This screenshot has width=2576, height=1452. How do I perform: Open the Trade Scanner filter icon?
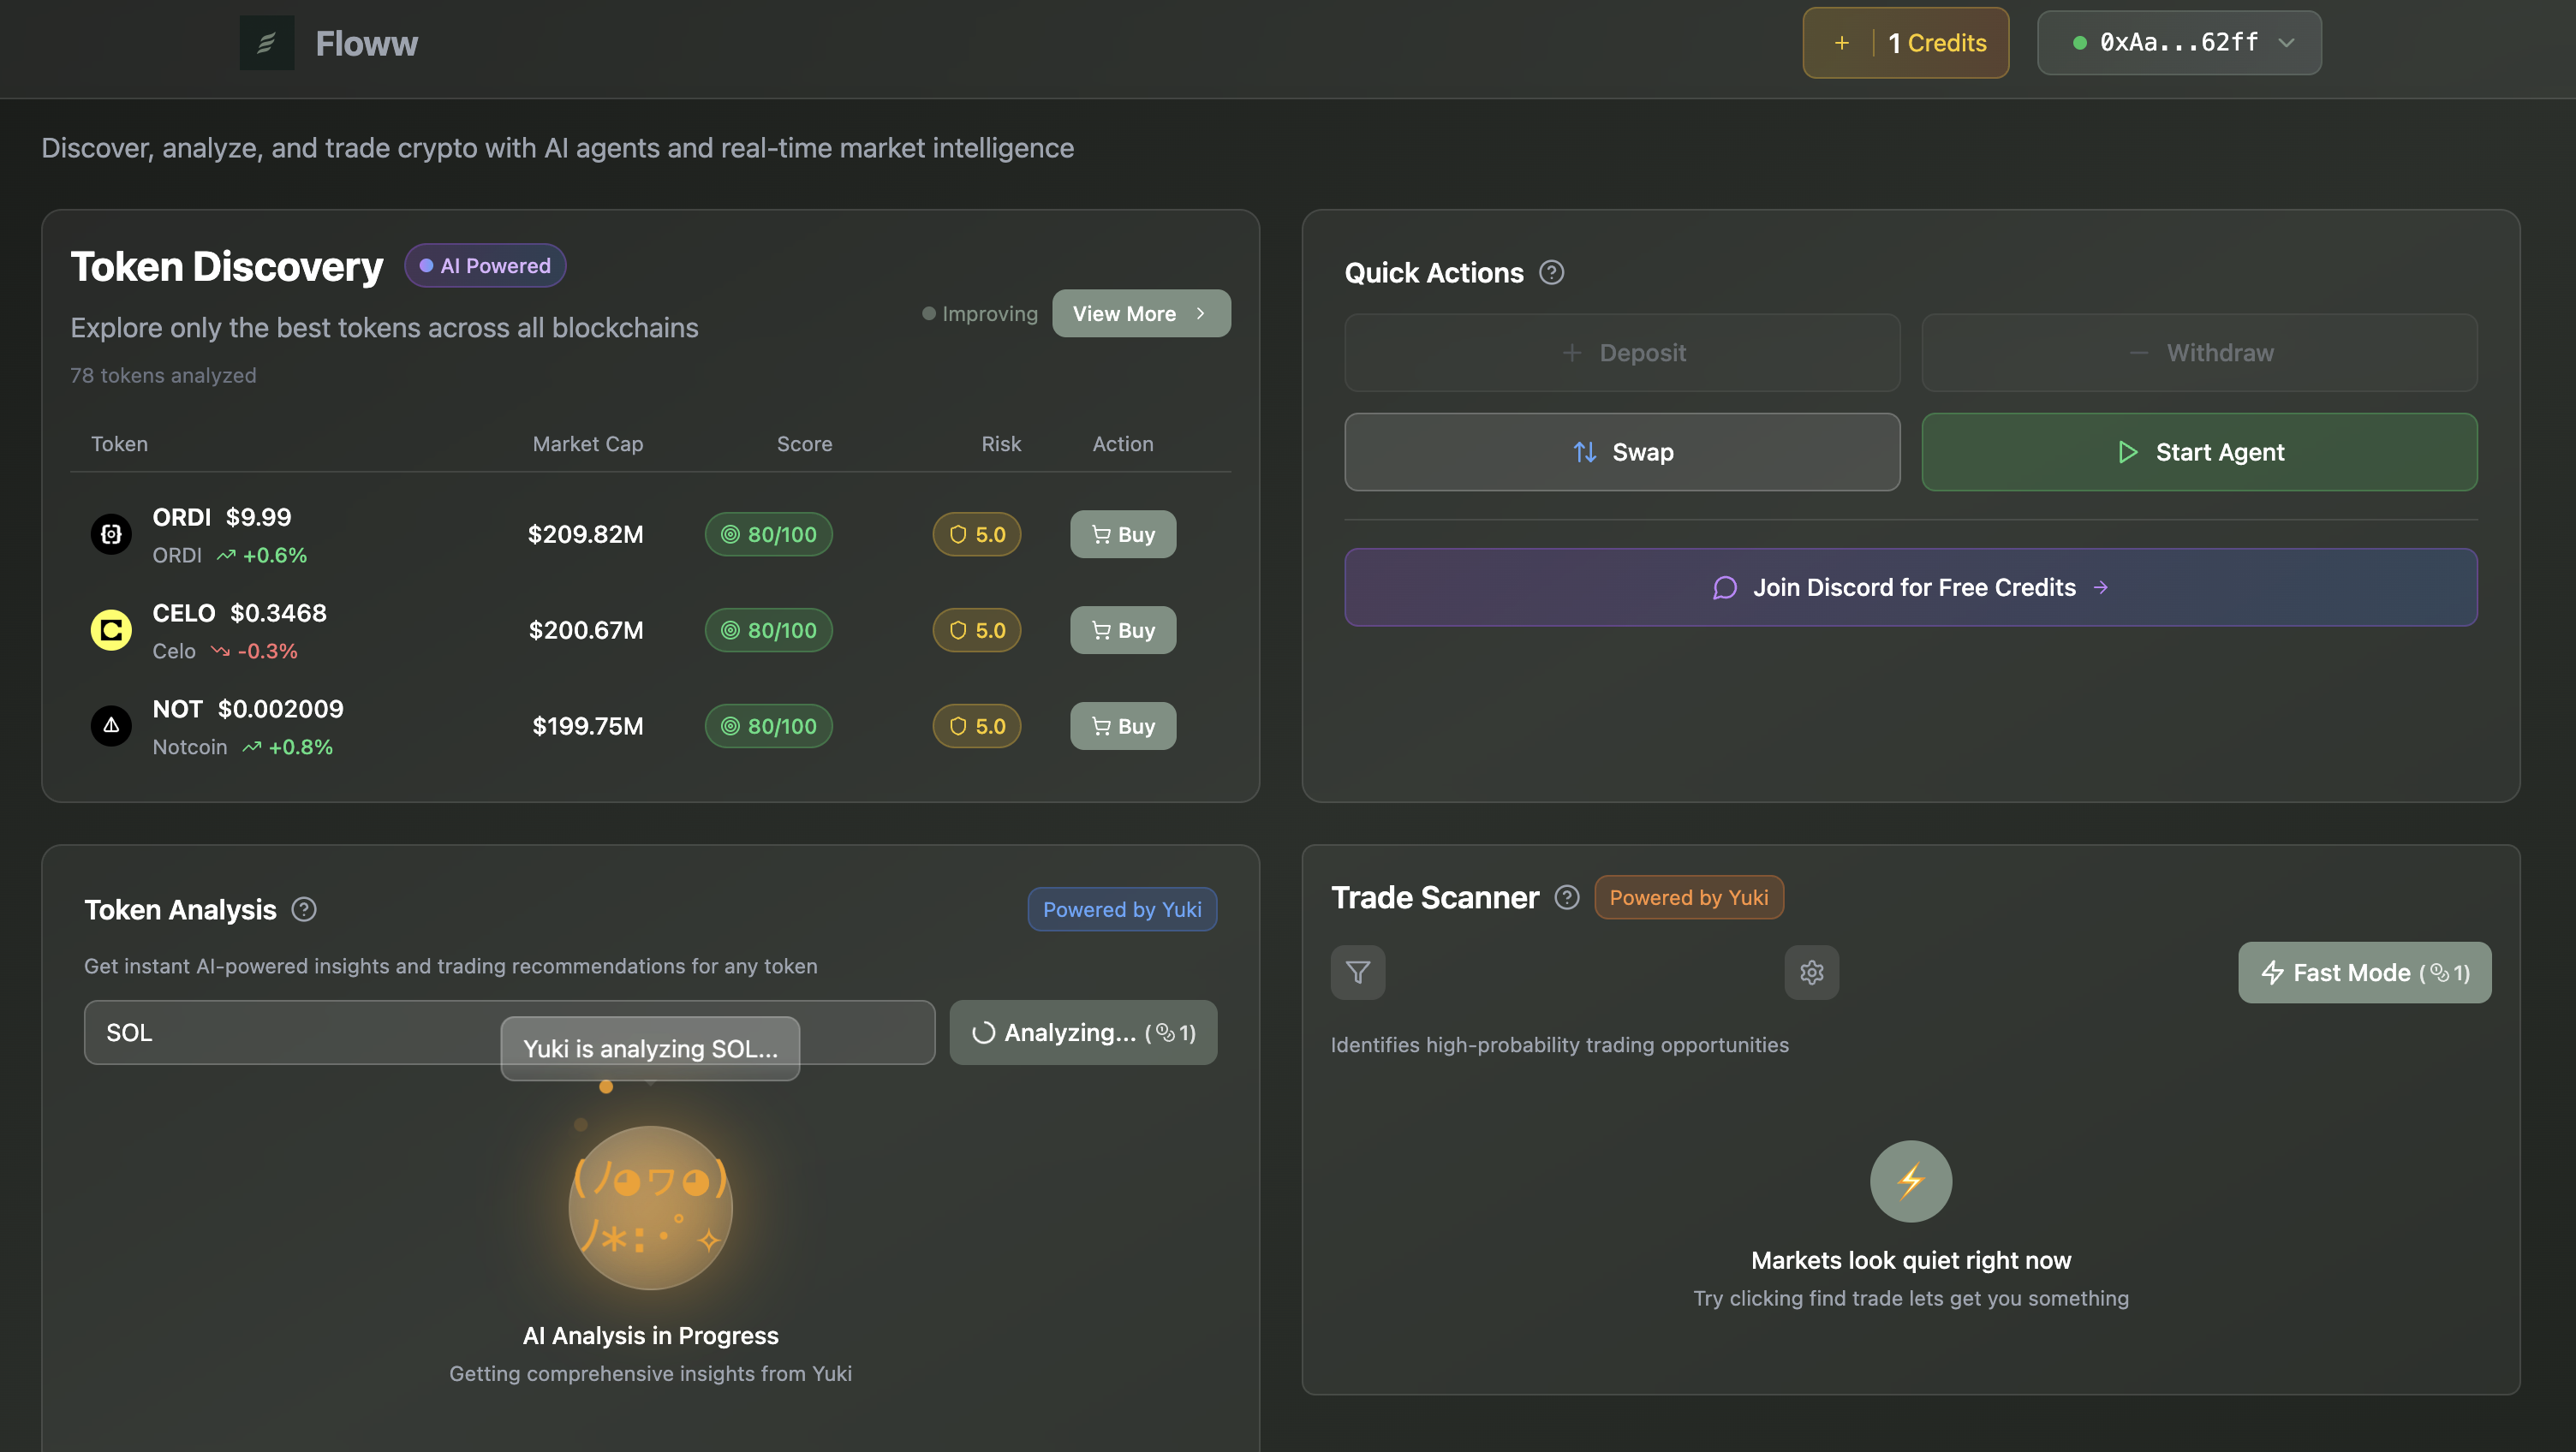point(1357,972)
